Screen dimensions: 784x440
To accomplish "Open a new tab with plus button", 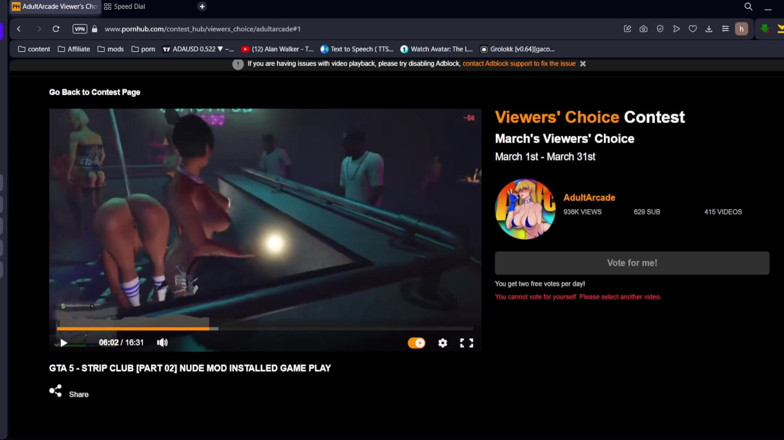I will click(202, 6).
